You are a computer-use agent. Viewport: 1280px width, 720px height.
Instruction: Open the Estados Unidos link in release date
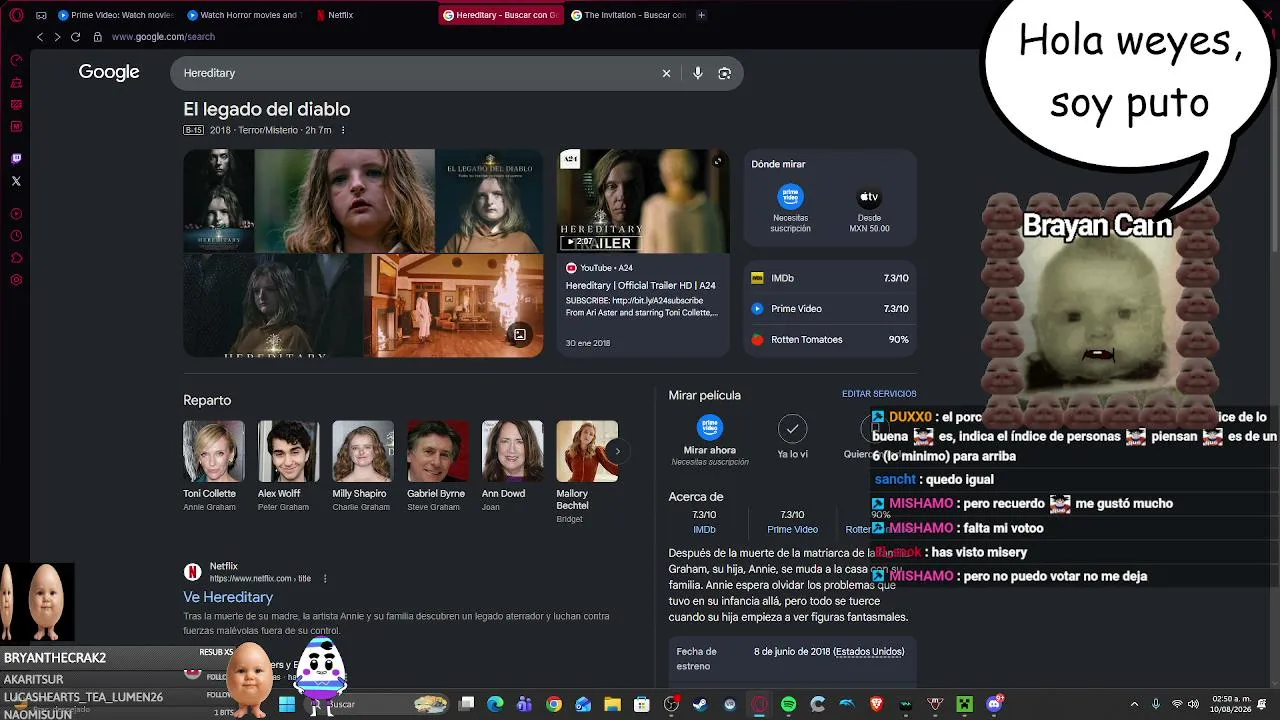click(868, 652)
